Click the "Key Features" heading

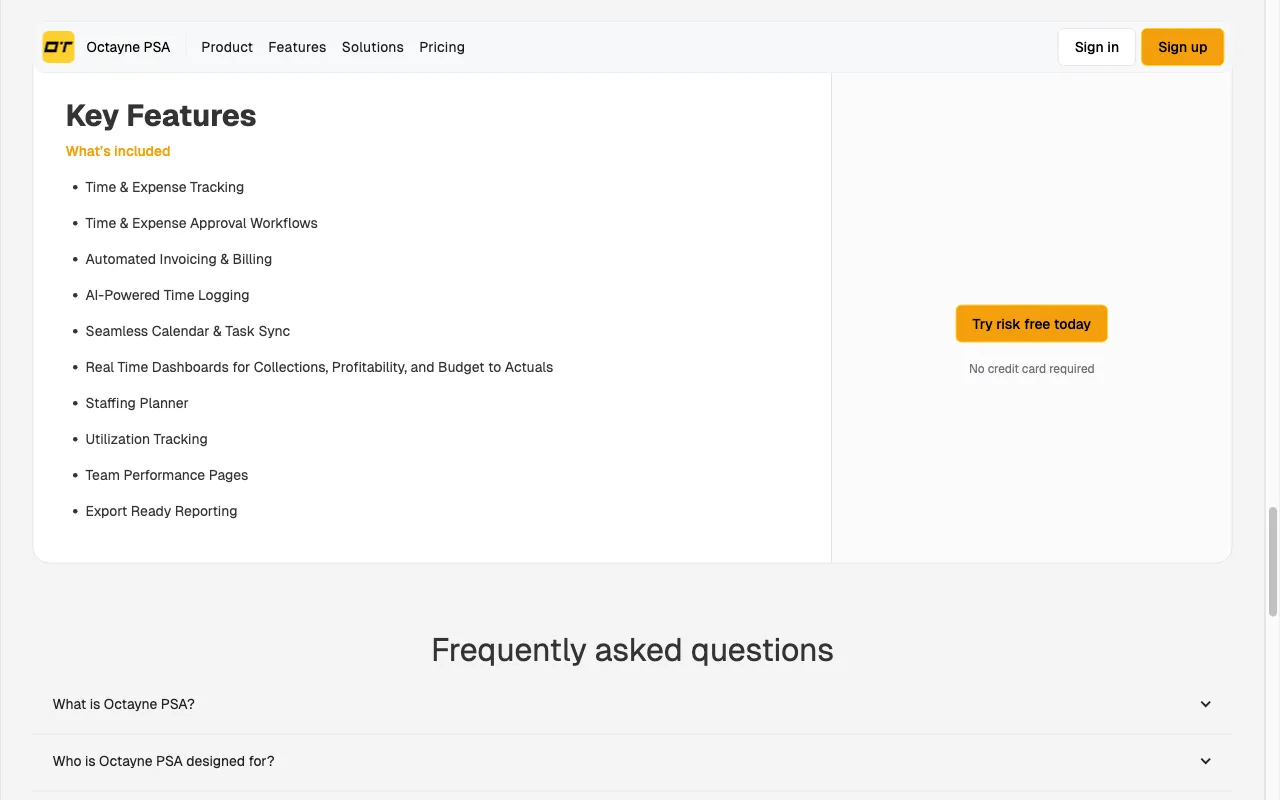click(x=161, y=116)
